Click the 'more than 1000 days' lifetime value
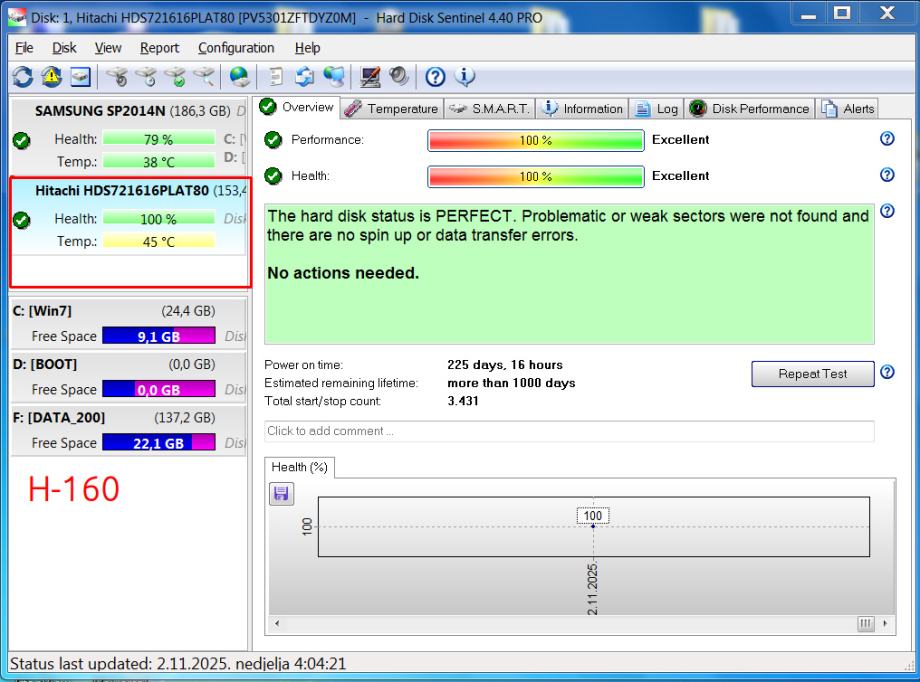The height and width of the screenshot is (682, 920). 511,383
